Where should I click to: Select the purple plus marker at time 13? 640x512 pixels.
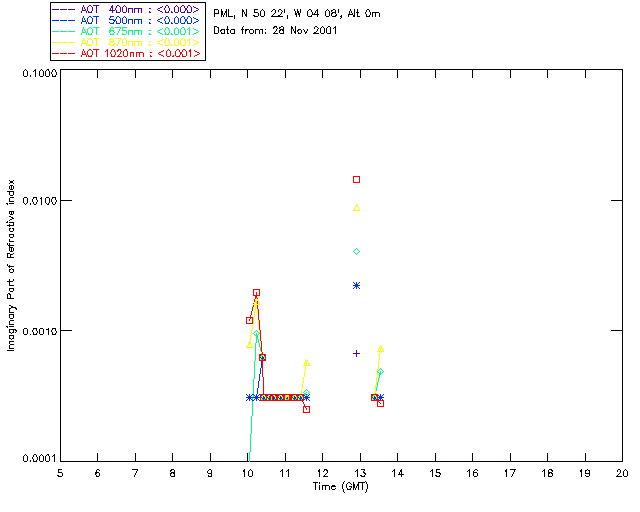point(356,354)
